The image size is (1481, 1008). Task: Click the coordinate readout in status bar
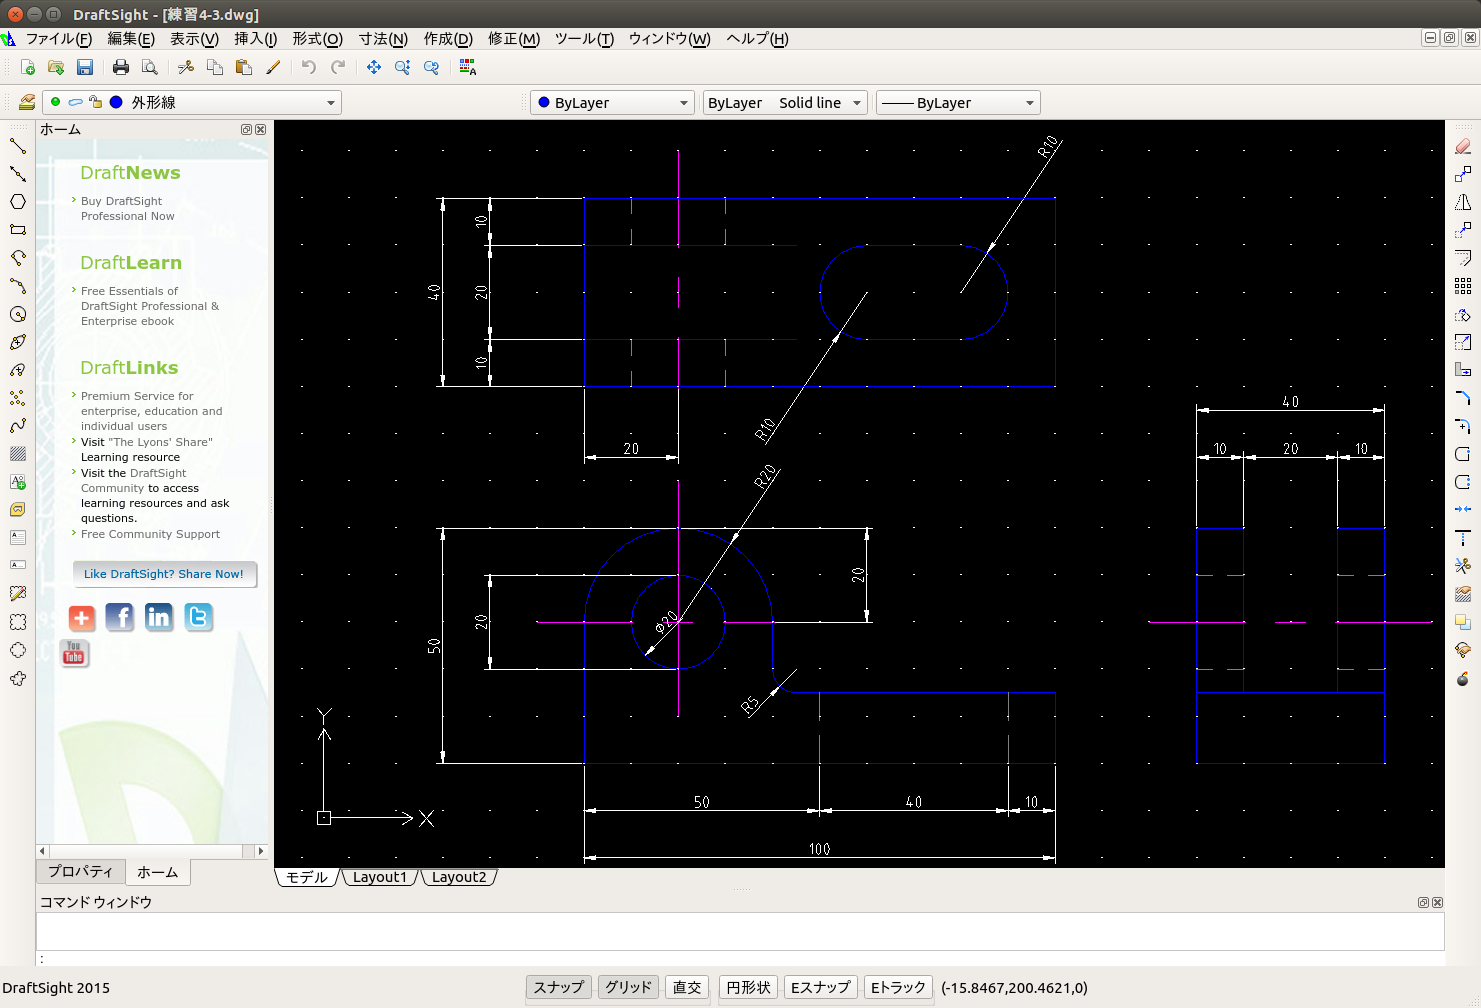(x=1014, y=988)
